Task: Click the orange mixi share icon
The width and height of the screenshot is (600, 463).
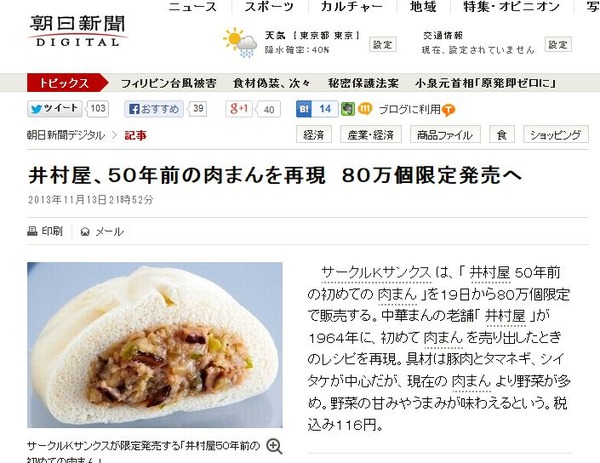Action: (x=365, y=109)
